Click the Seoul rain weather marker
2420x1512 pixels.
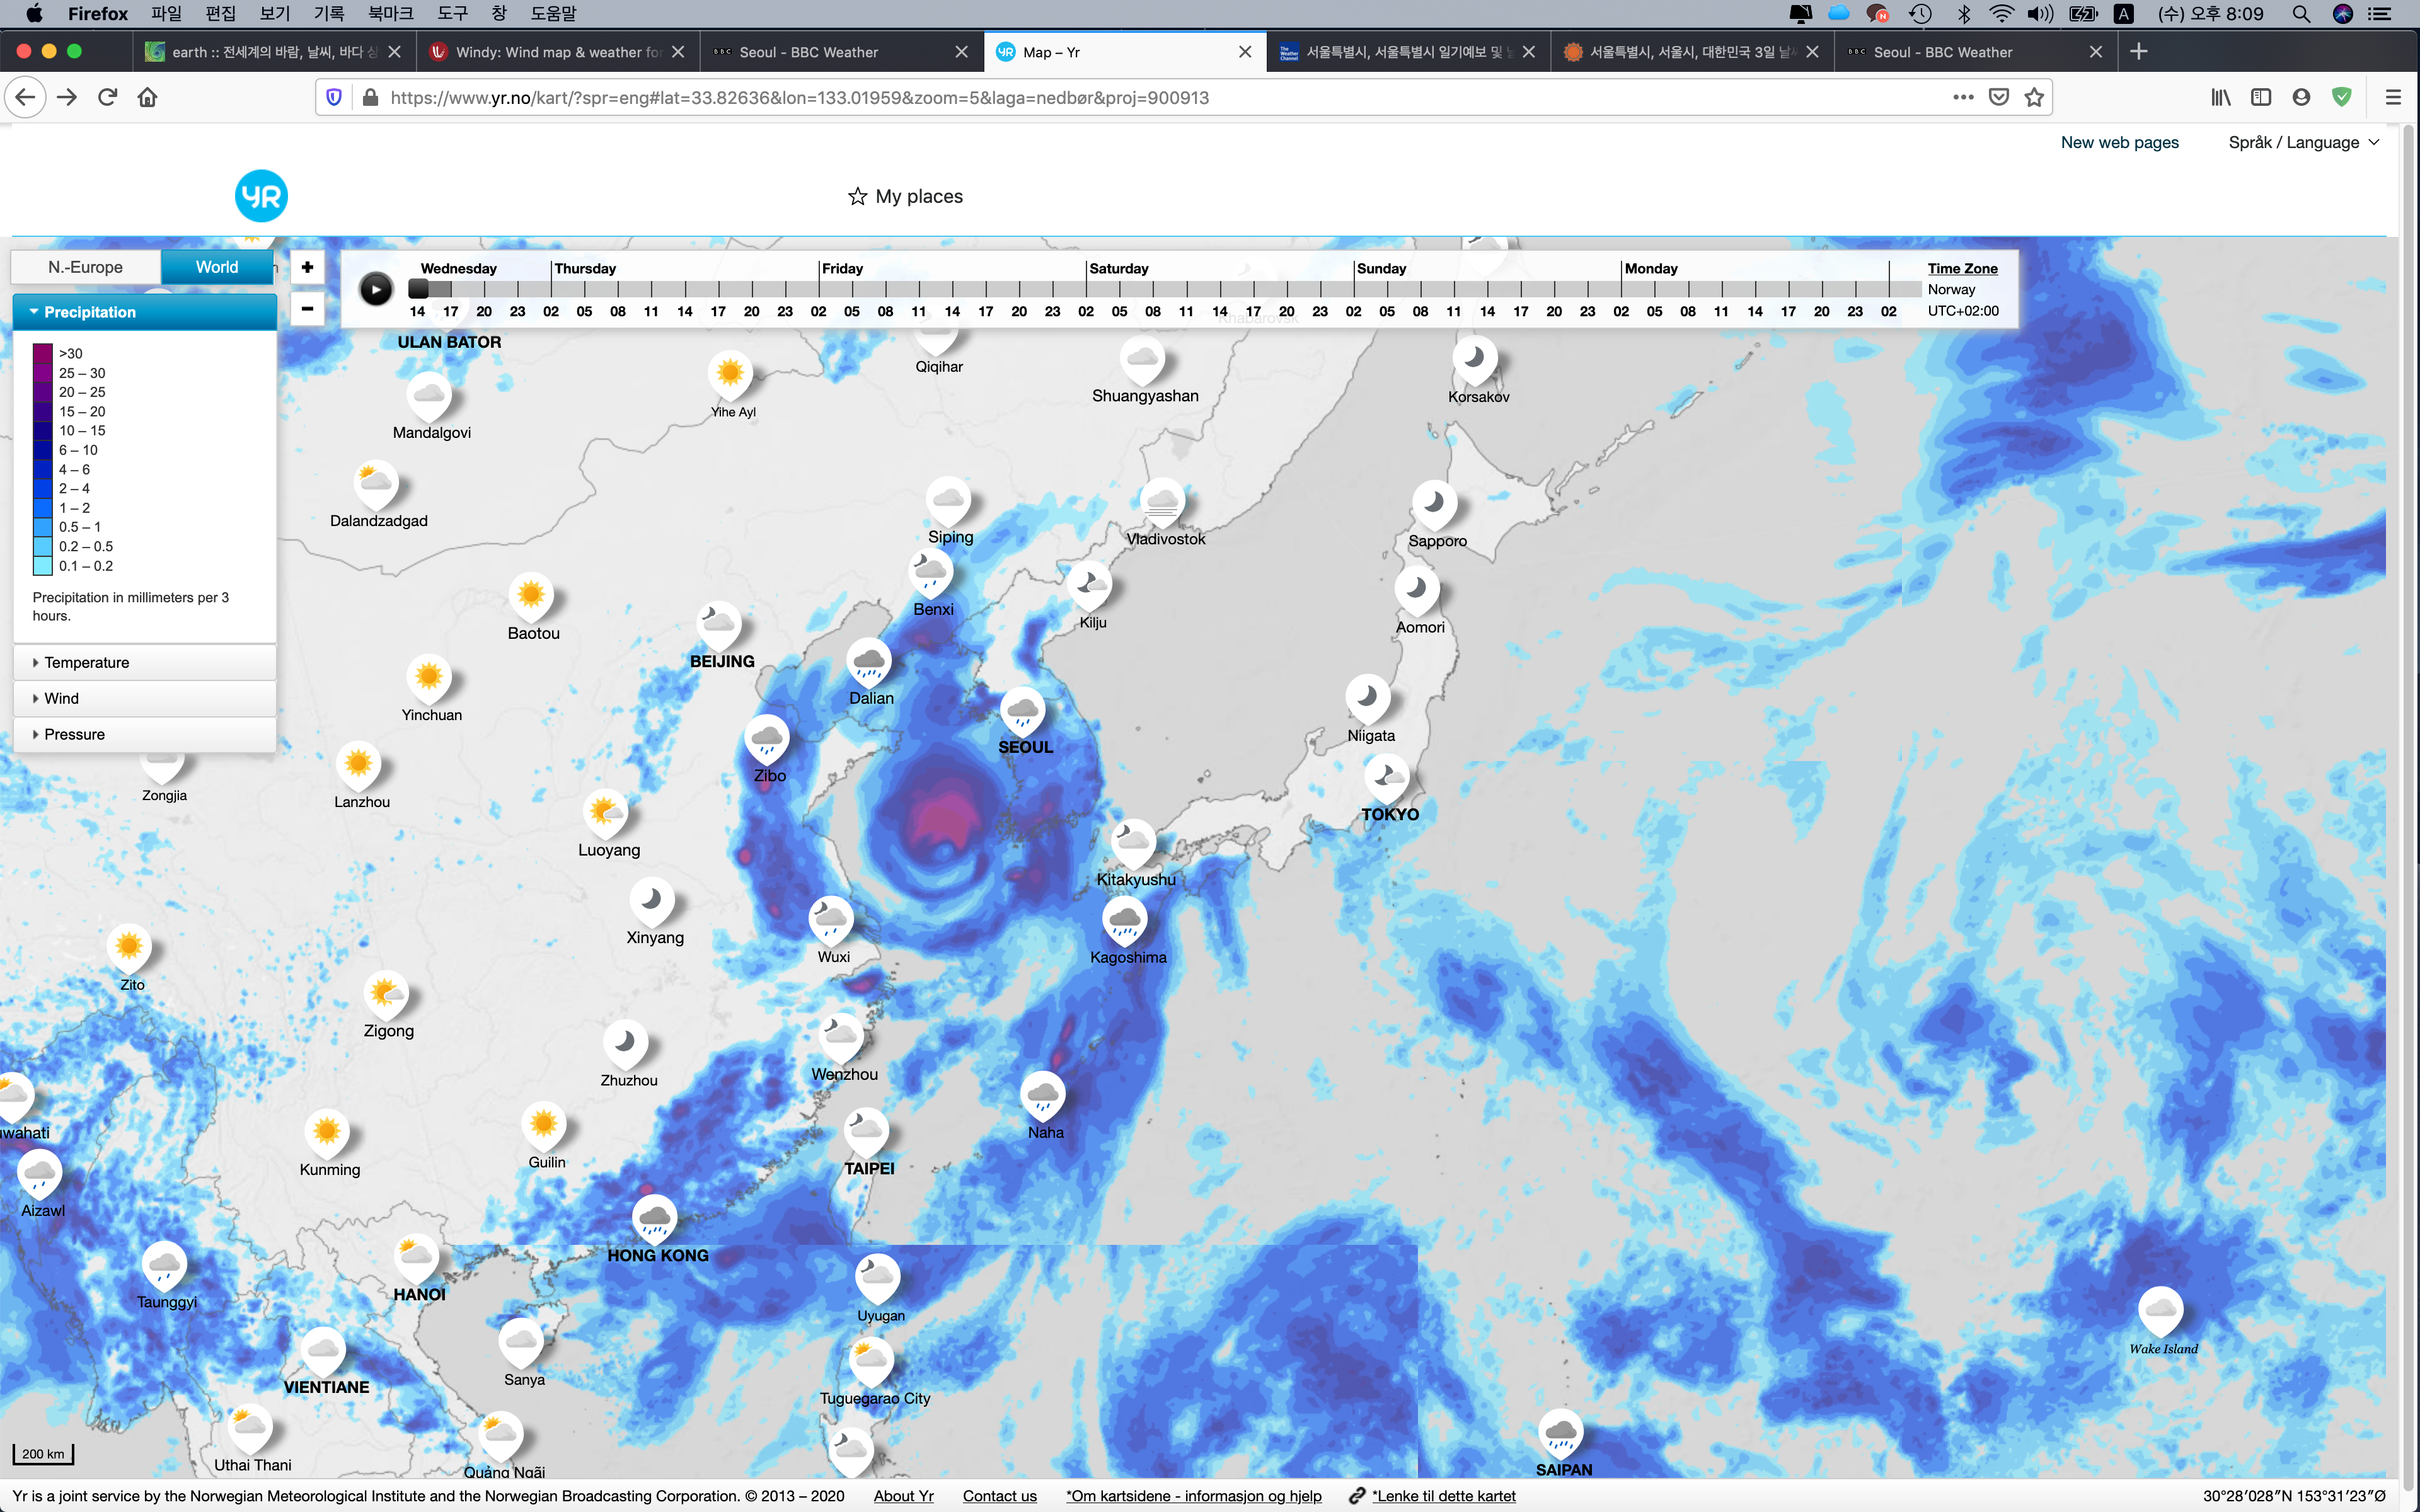tap(1022, 711)
